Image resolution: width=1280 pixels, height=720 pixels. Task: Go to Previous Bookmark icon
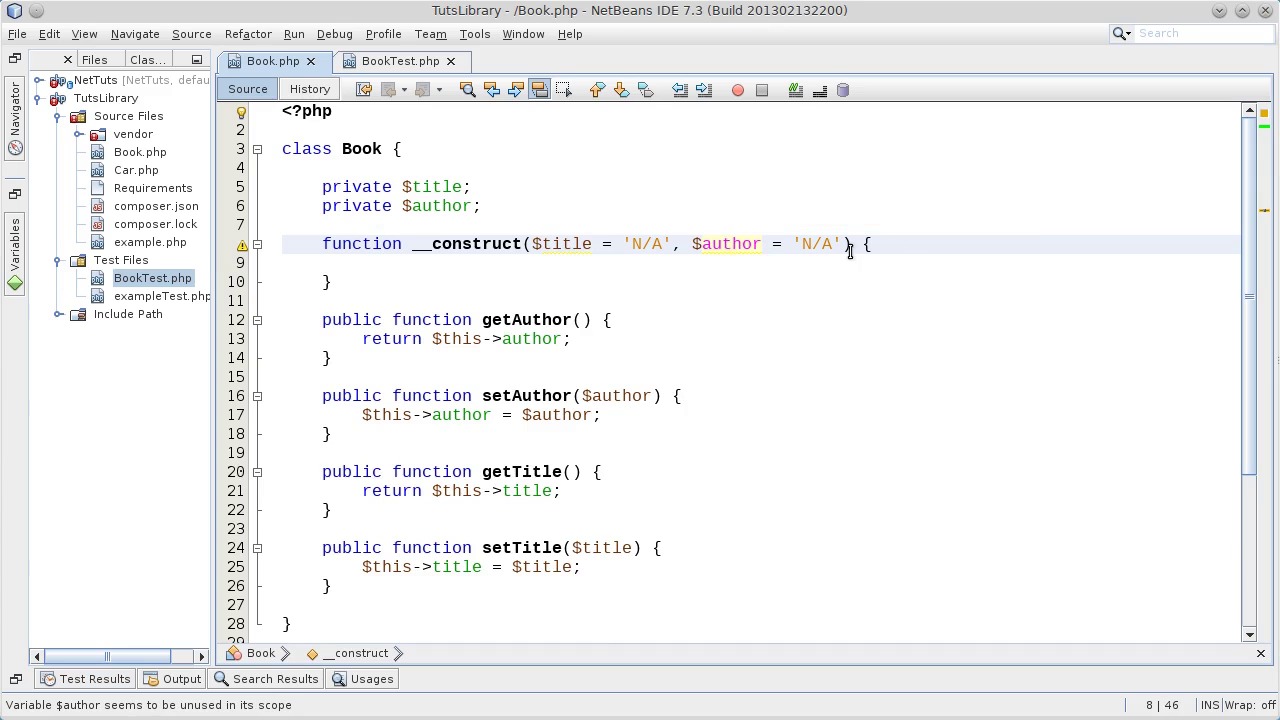(x=597, y=90)
